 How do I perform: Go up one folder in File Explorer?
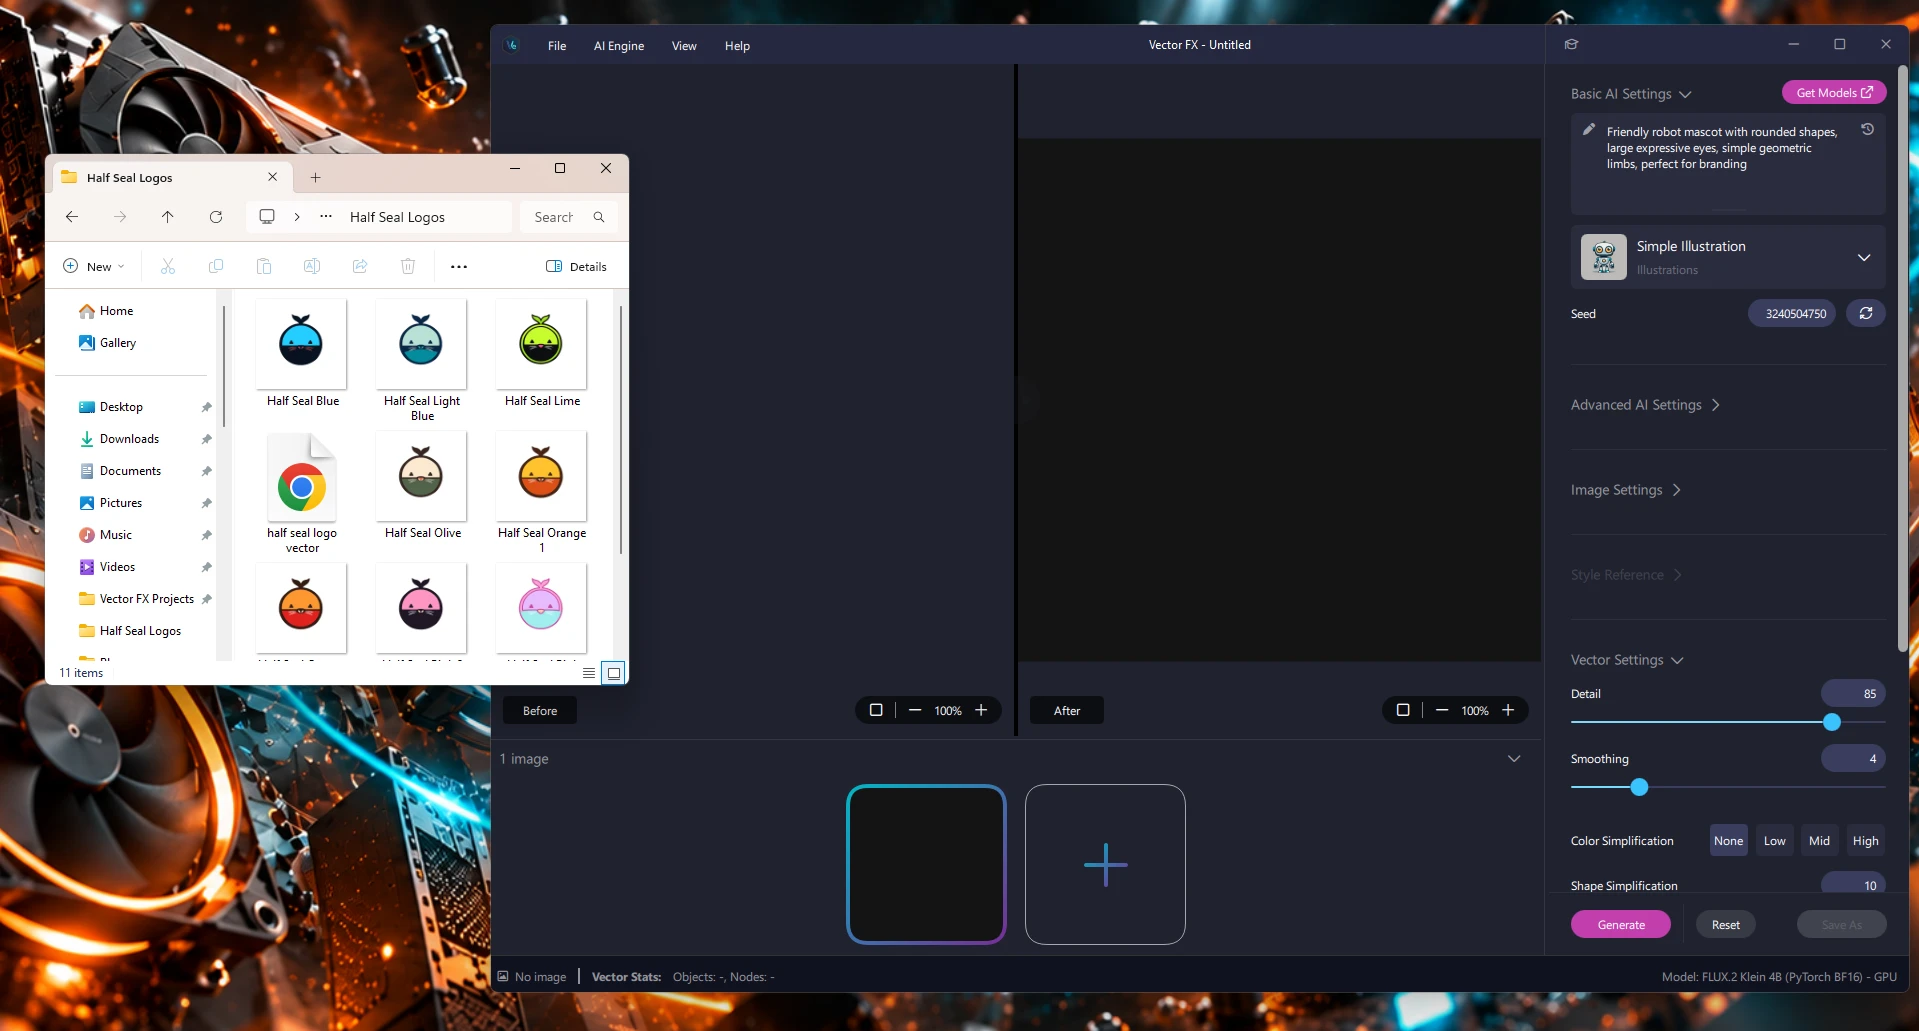[x=167, y=217]
